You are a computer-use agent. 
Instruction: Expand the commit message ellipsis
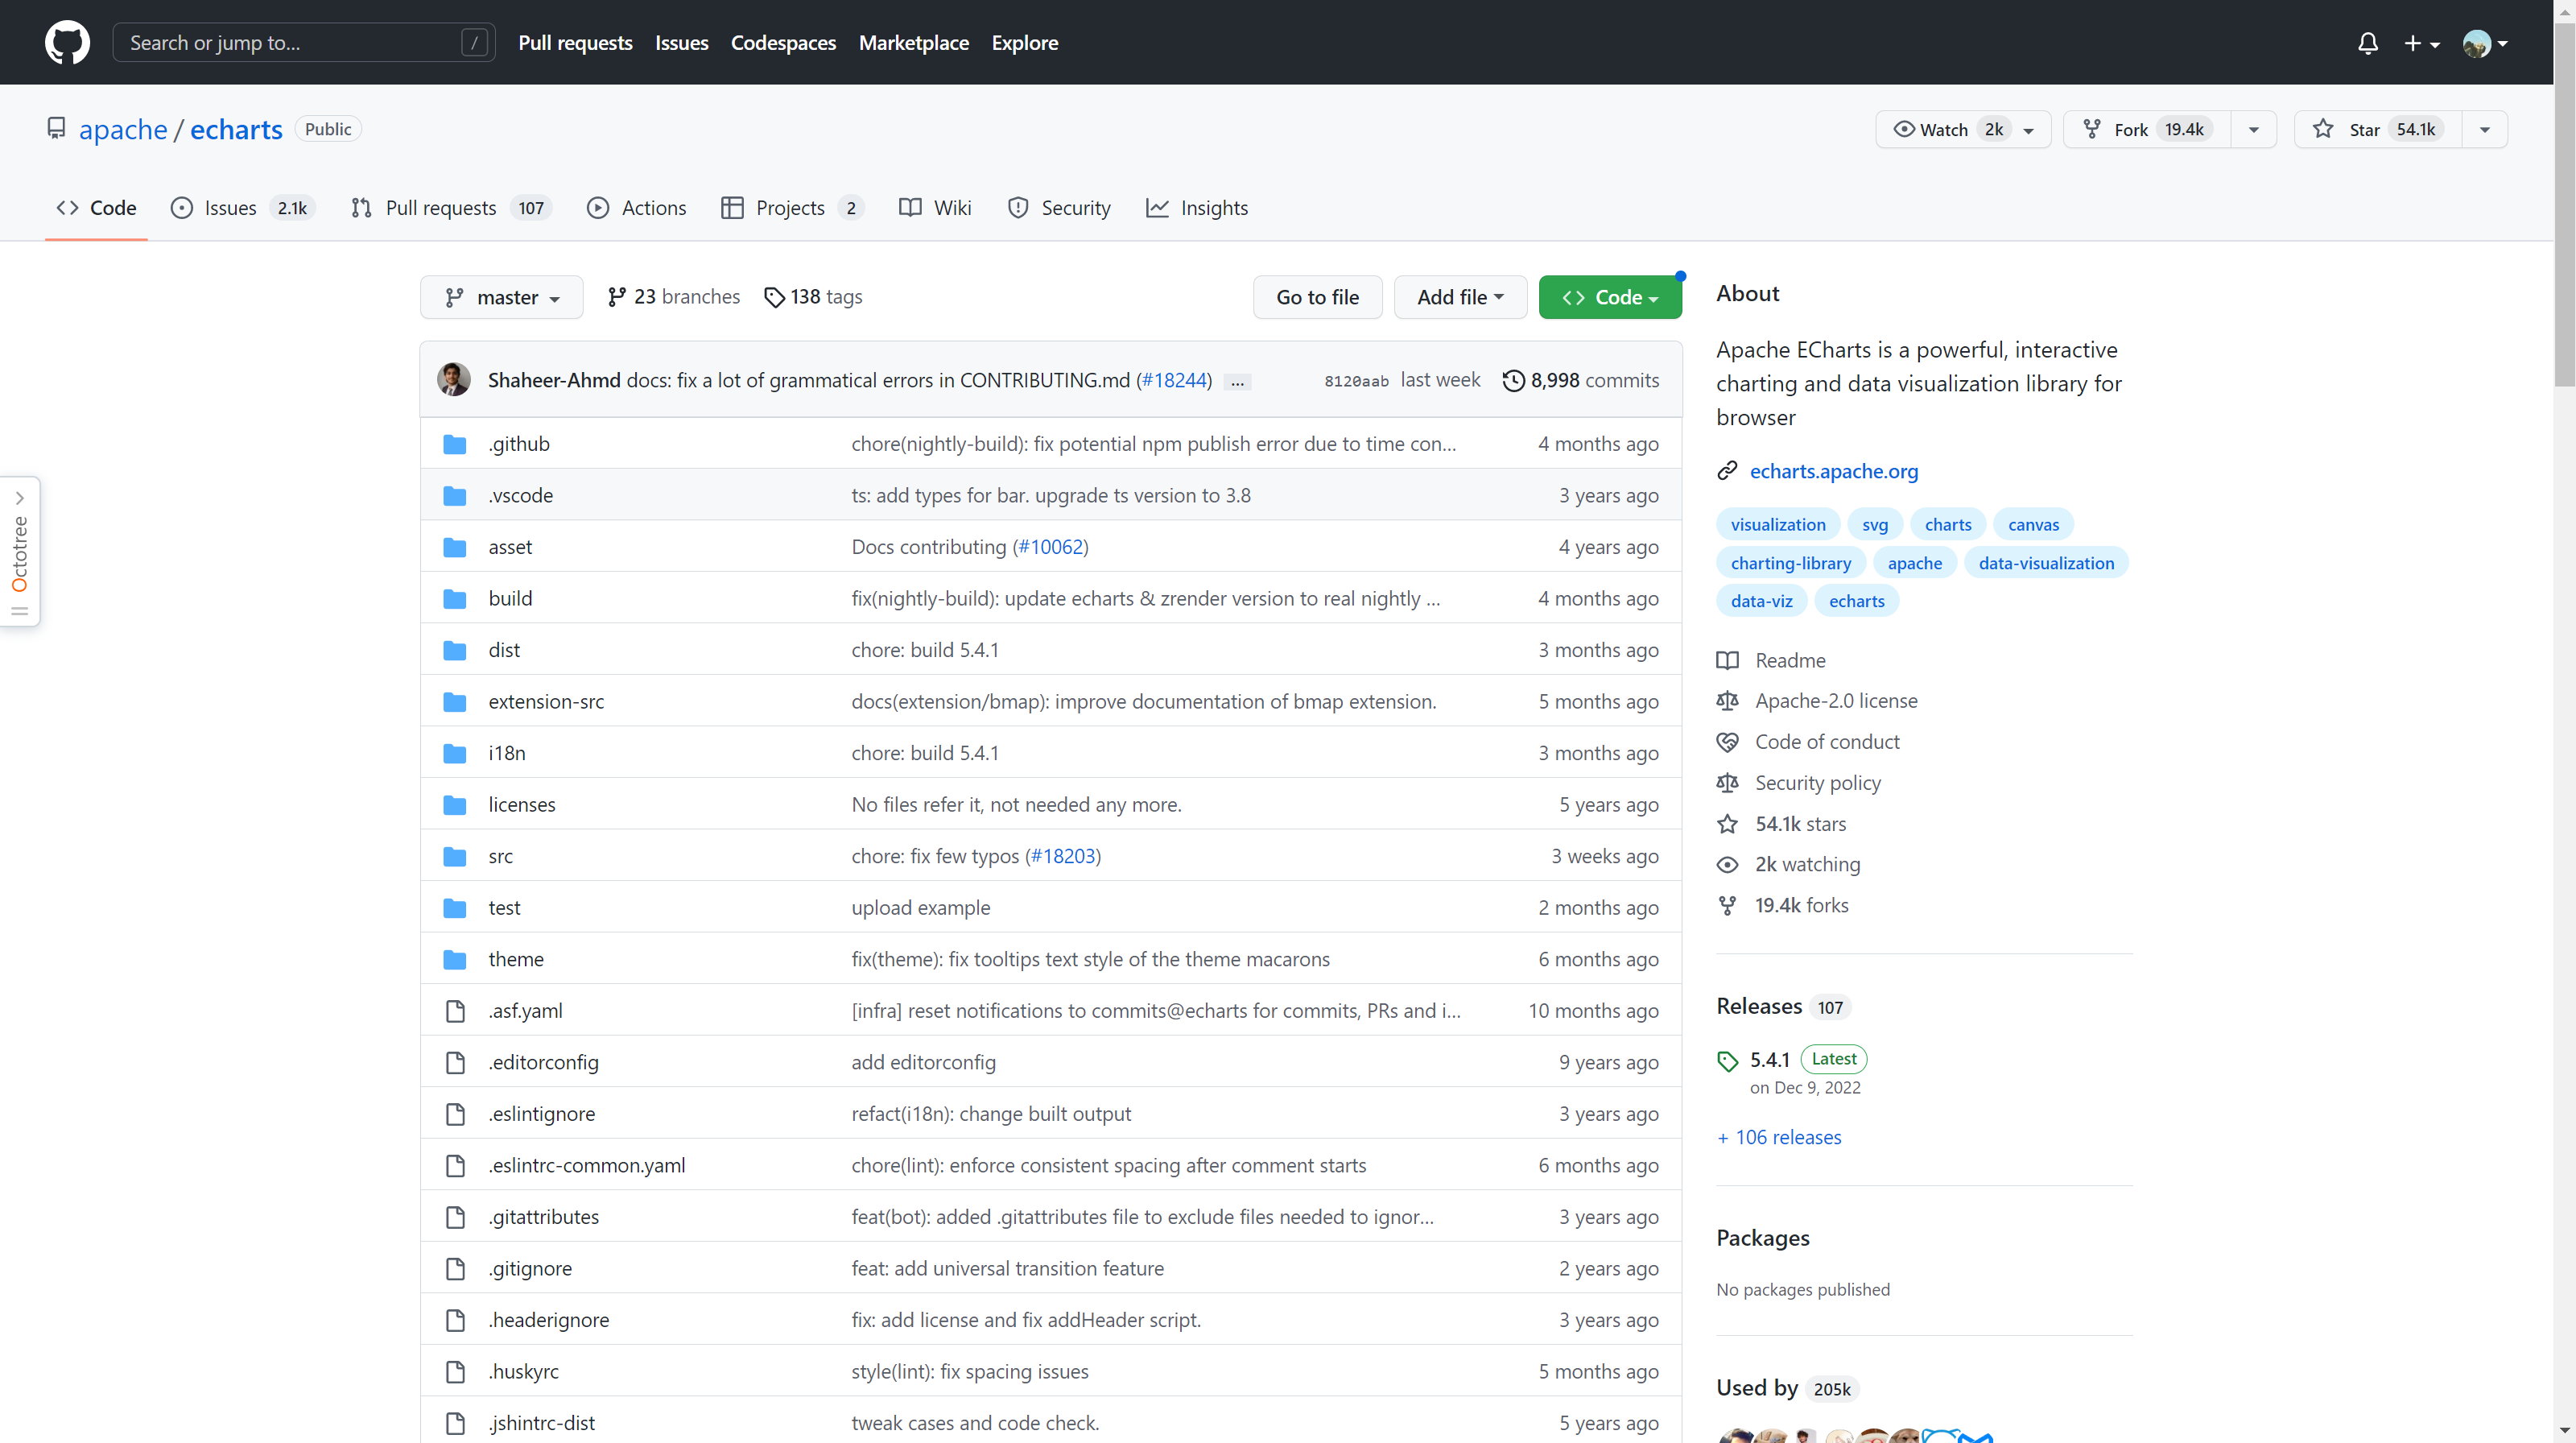pos(1237,382)
